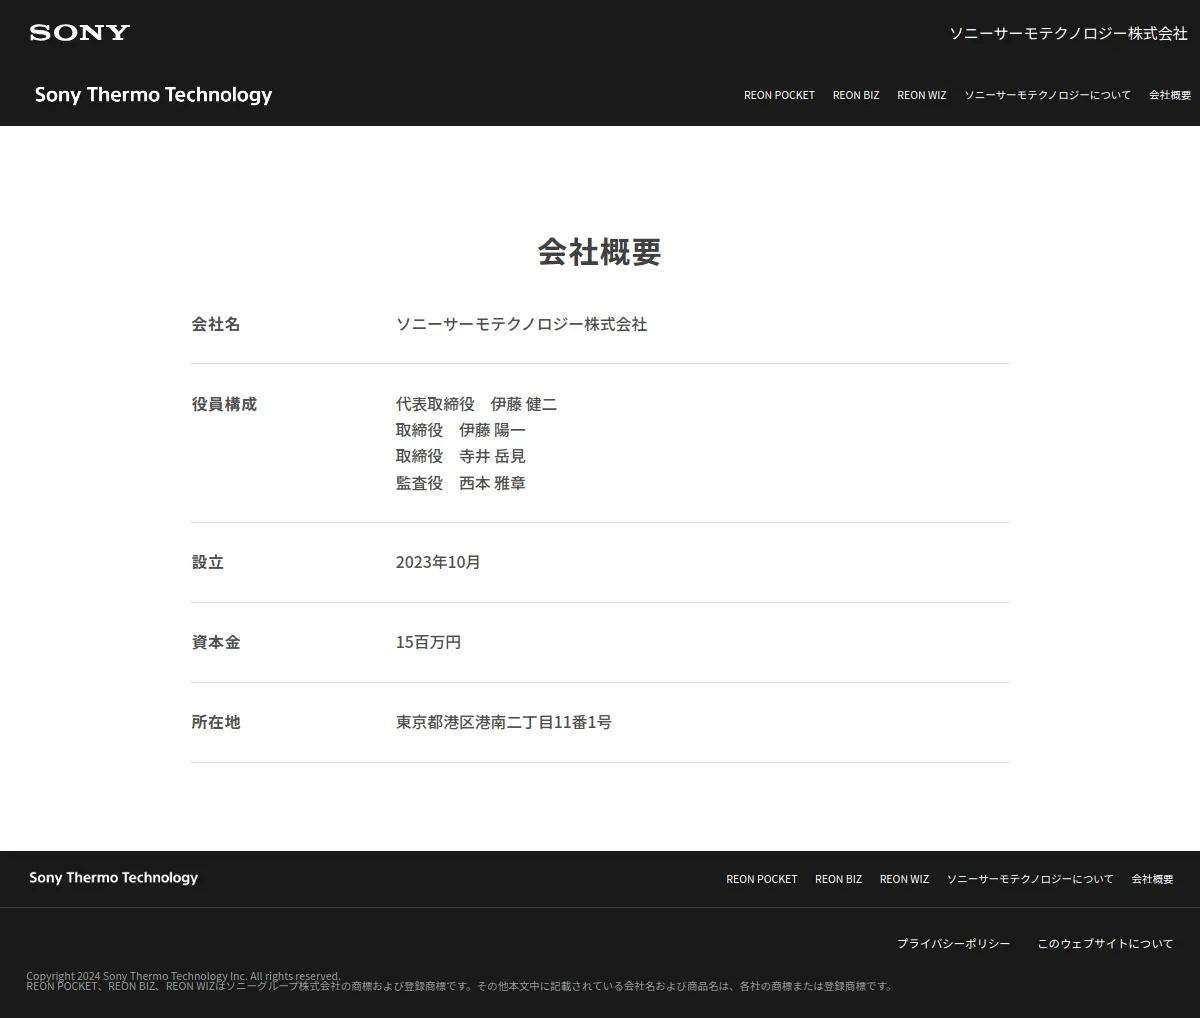Select 会社概要 in the top navigation
The height and width of the screenshot is (1018, 1200).
(x=1170, y=95)
